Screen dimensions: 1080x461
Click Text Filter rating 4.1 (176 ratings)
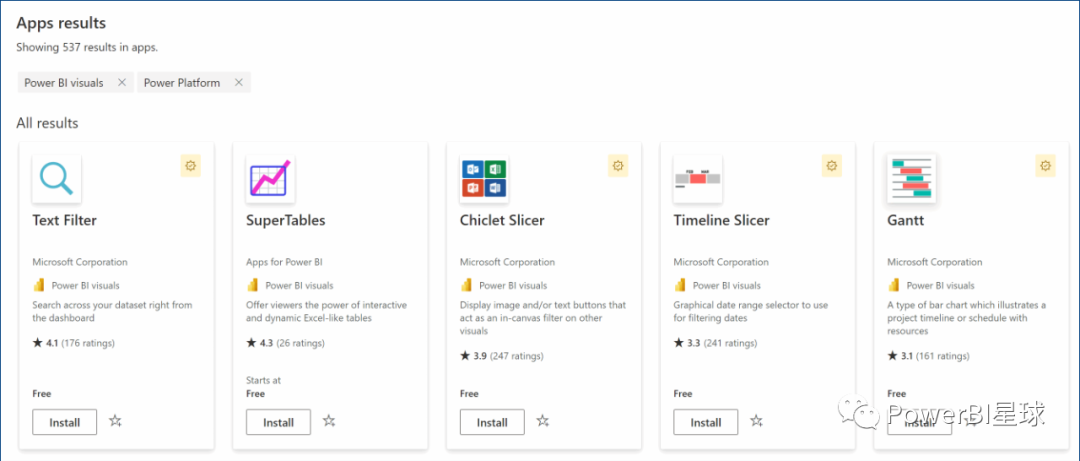(74, 342)
